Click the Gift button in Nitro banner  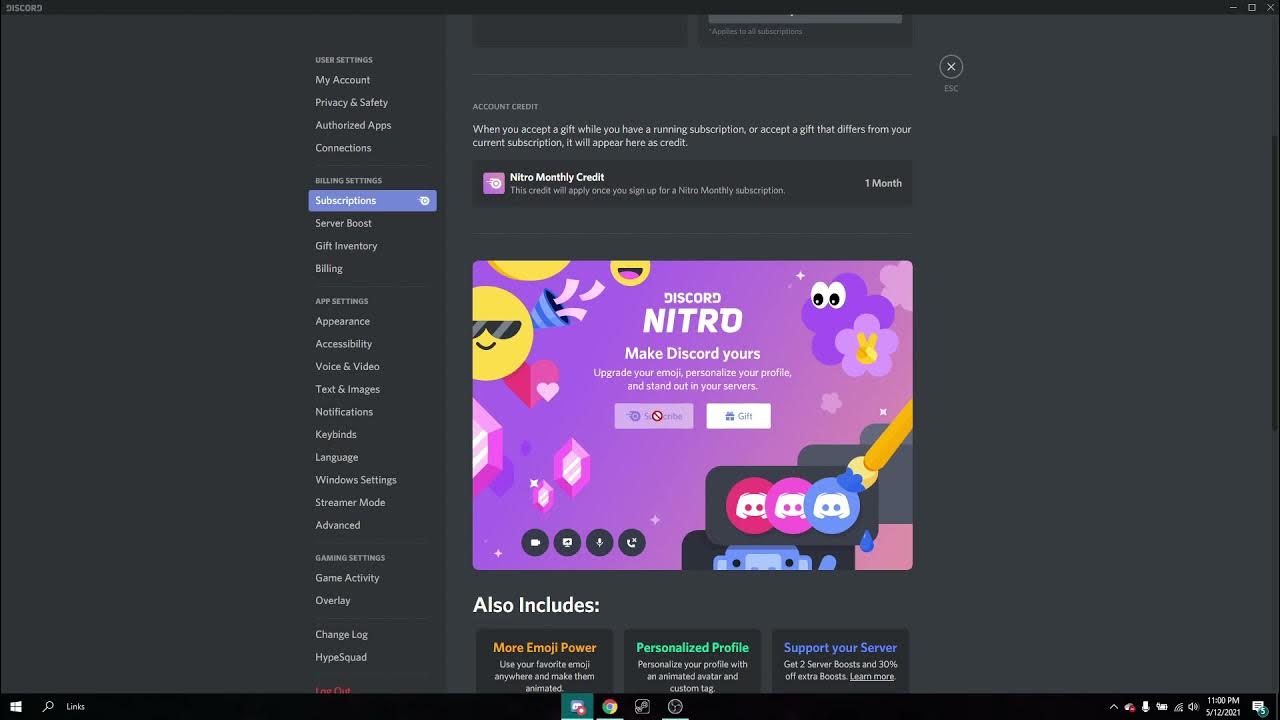(738, 416)
